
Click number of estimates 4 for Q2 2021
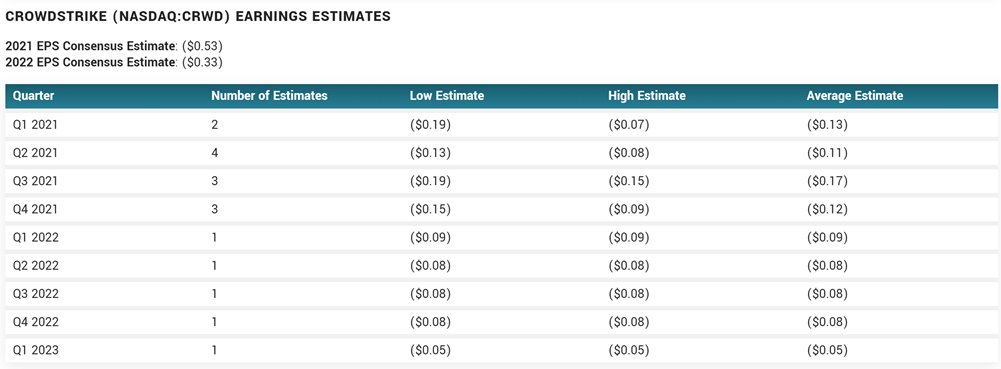pos(214,153)
